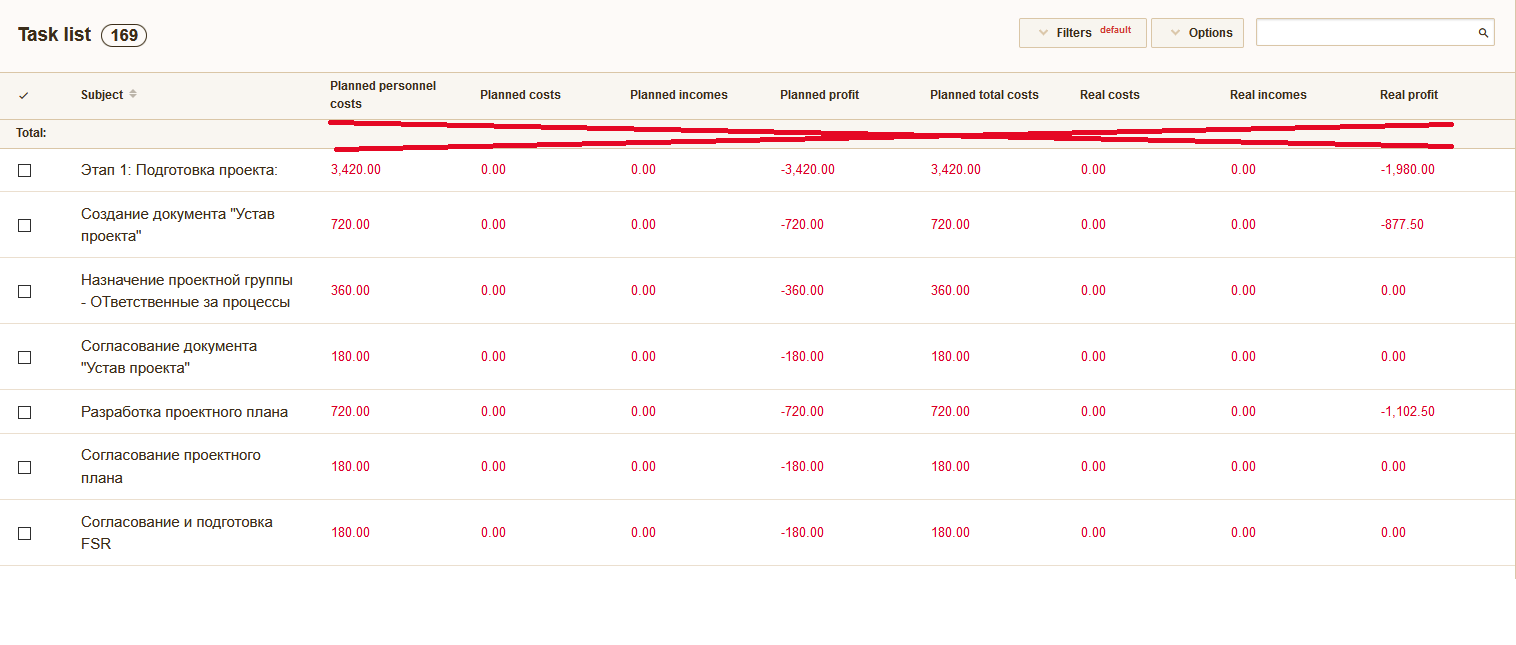Click the -360.00 planned profit value
Viewport: 1516px width, 645px height.
coord(803,291)
